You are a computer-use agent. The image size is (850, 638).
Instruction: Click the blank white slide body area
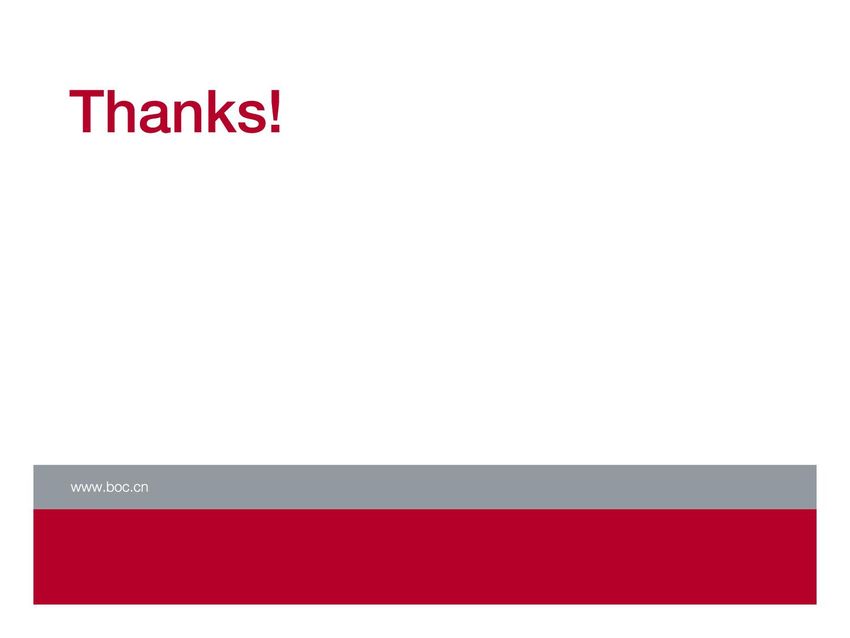[x=425, y=298]
